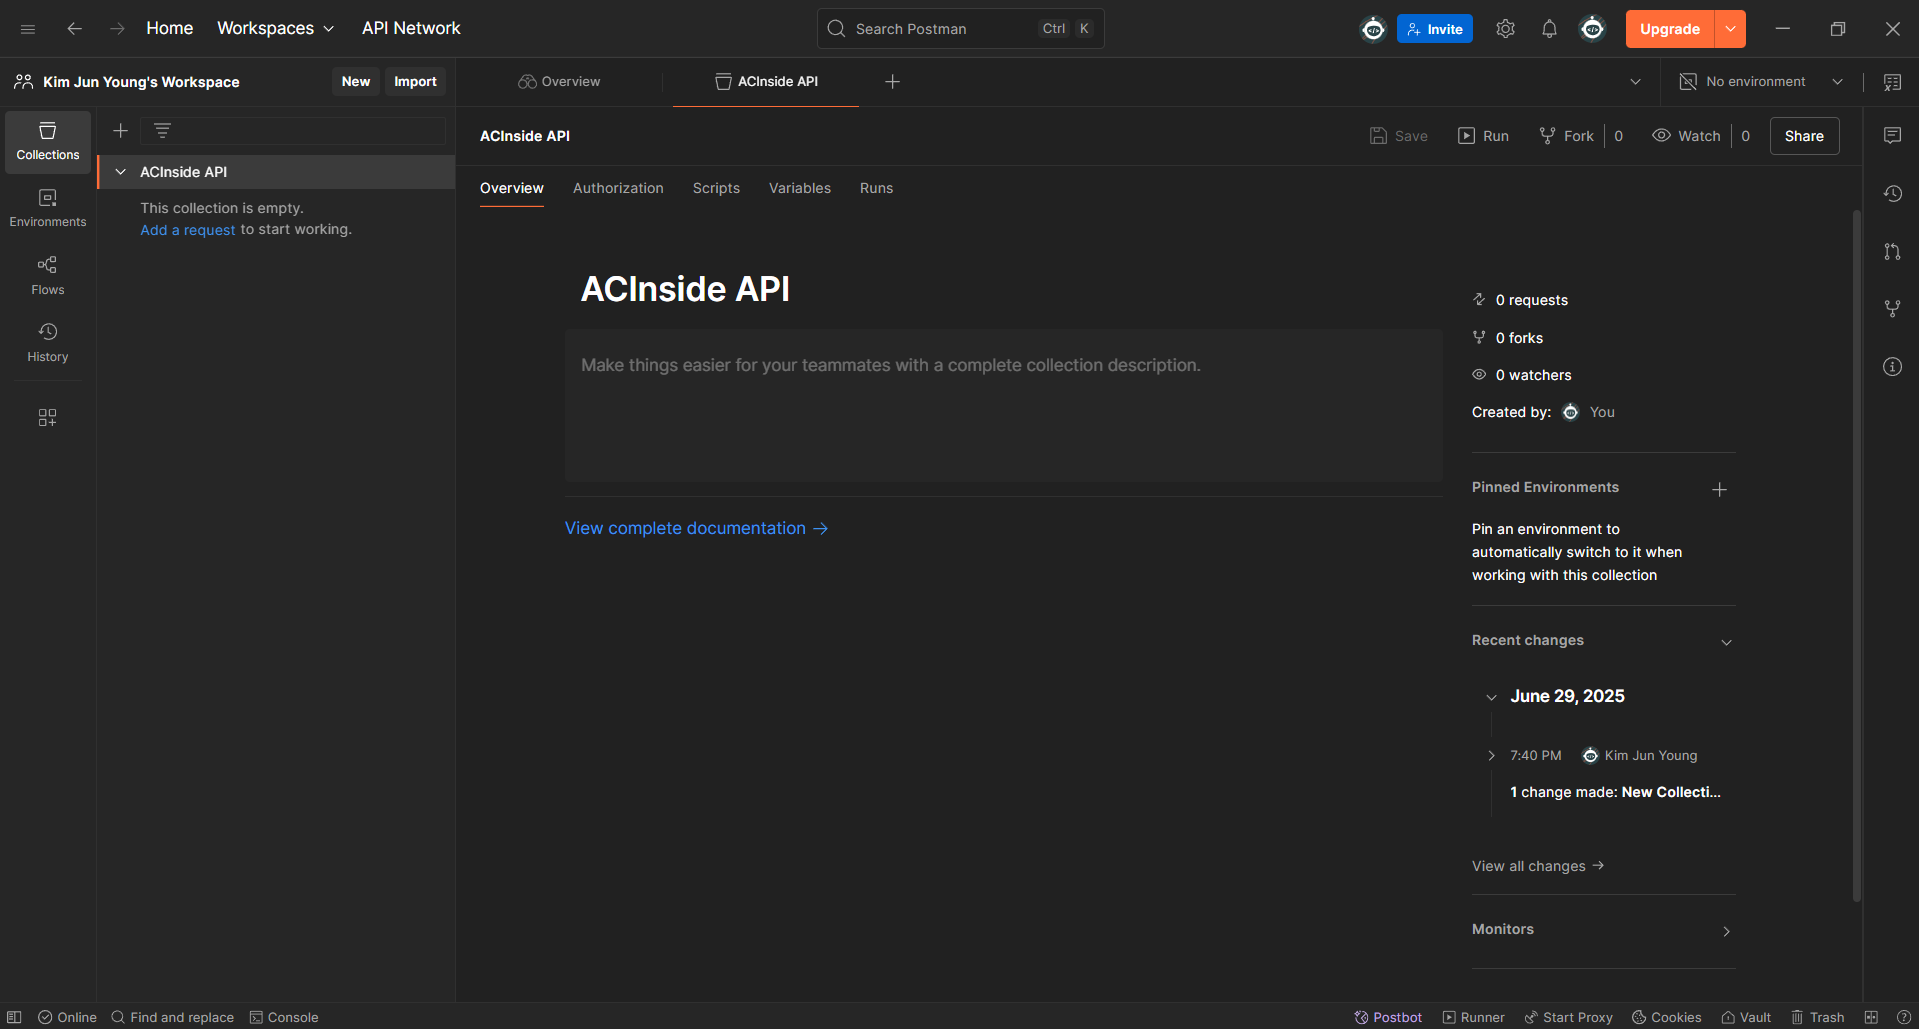Open Environments sidebar panel
The width and height of the screenshot is (1919, 1029).
[x=48, y=209]
